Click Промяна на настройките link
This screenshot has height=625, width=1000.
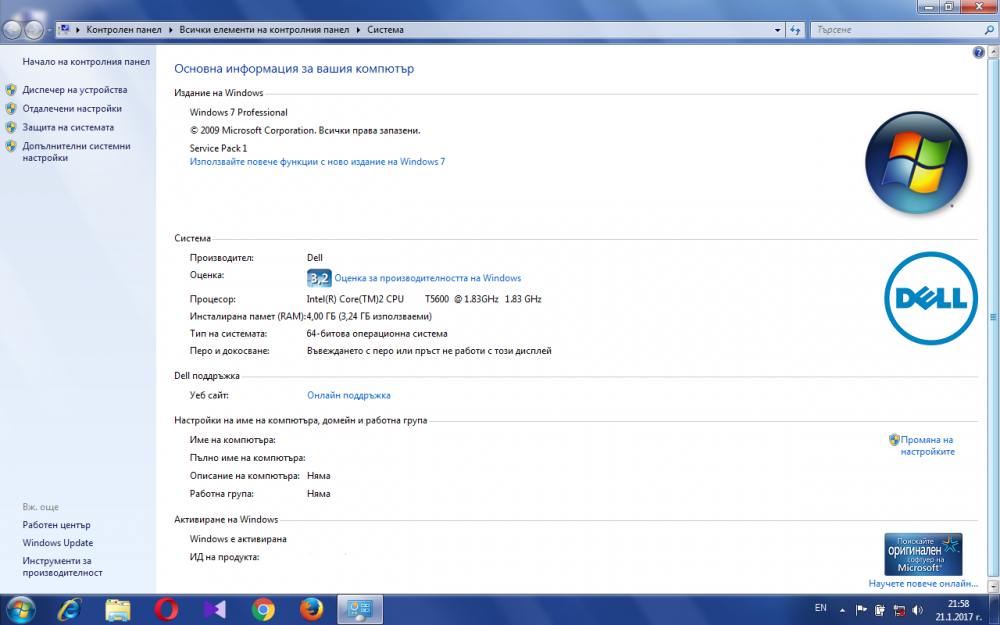point(927,446)
